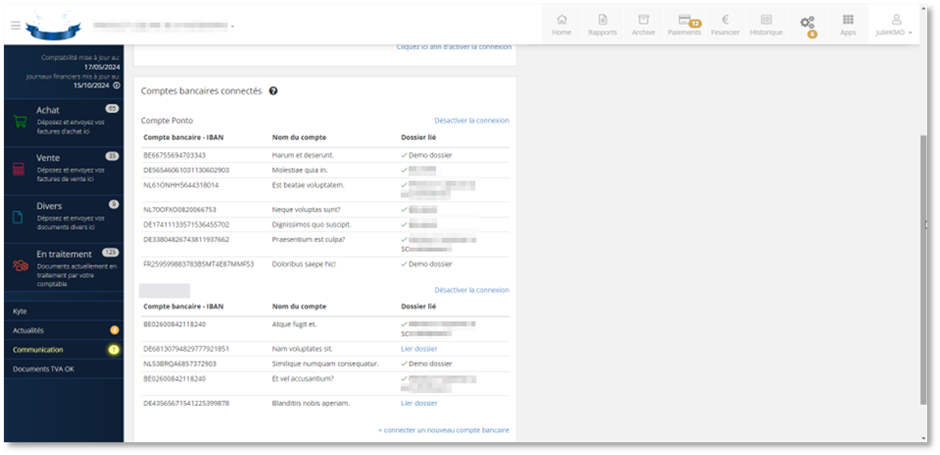The width and height of the screenshot is (940, 455).
Task: Click IBAN NL70OFXO0820066753
Action: (x=180, y=210)
